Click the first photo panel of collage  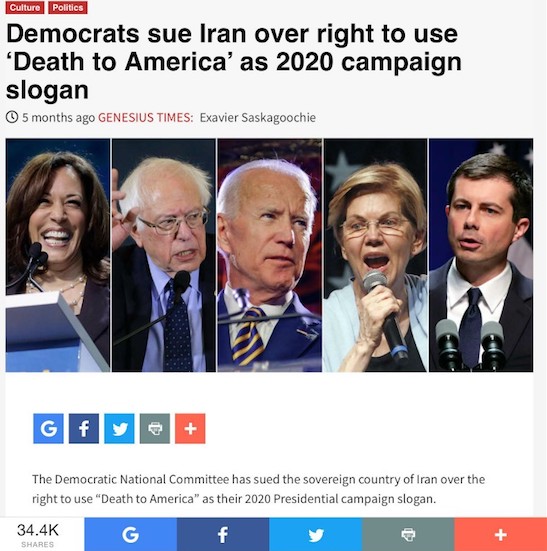coord(58,255)
